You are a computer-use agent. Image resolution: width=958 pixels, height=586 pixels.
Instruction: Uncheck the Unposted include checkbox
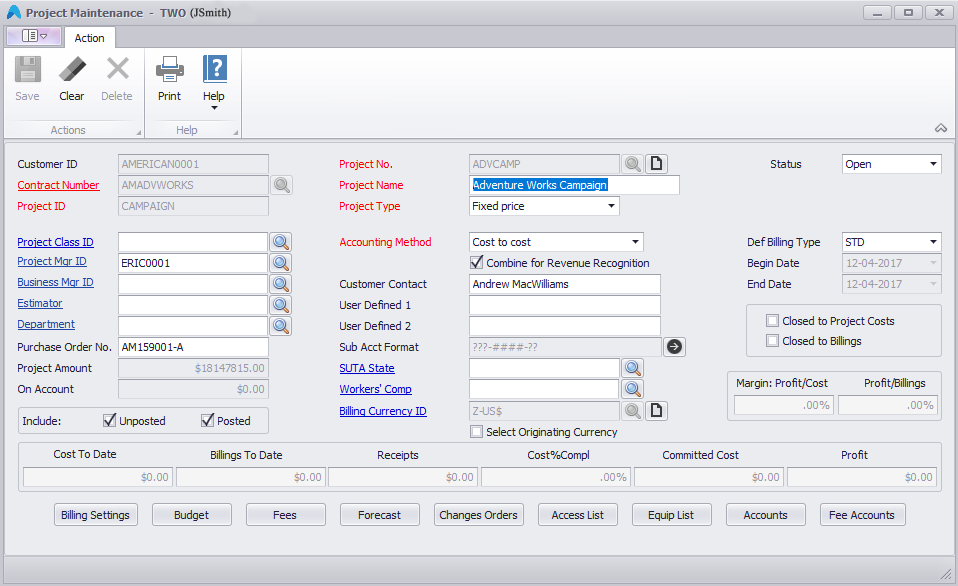tap(109, 420)
